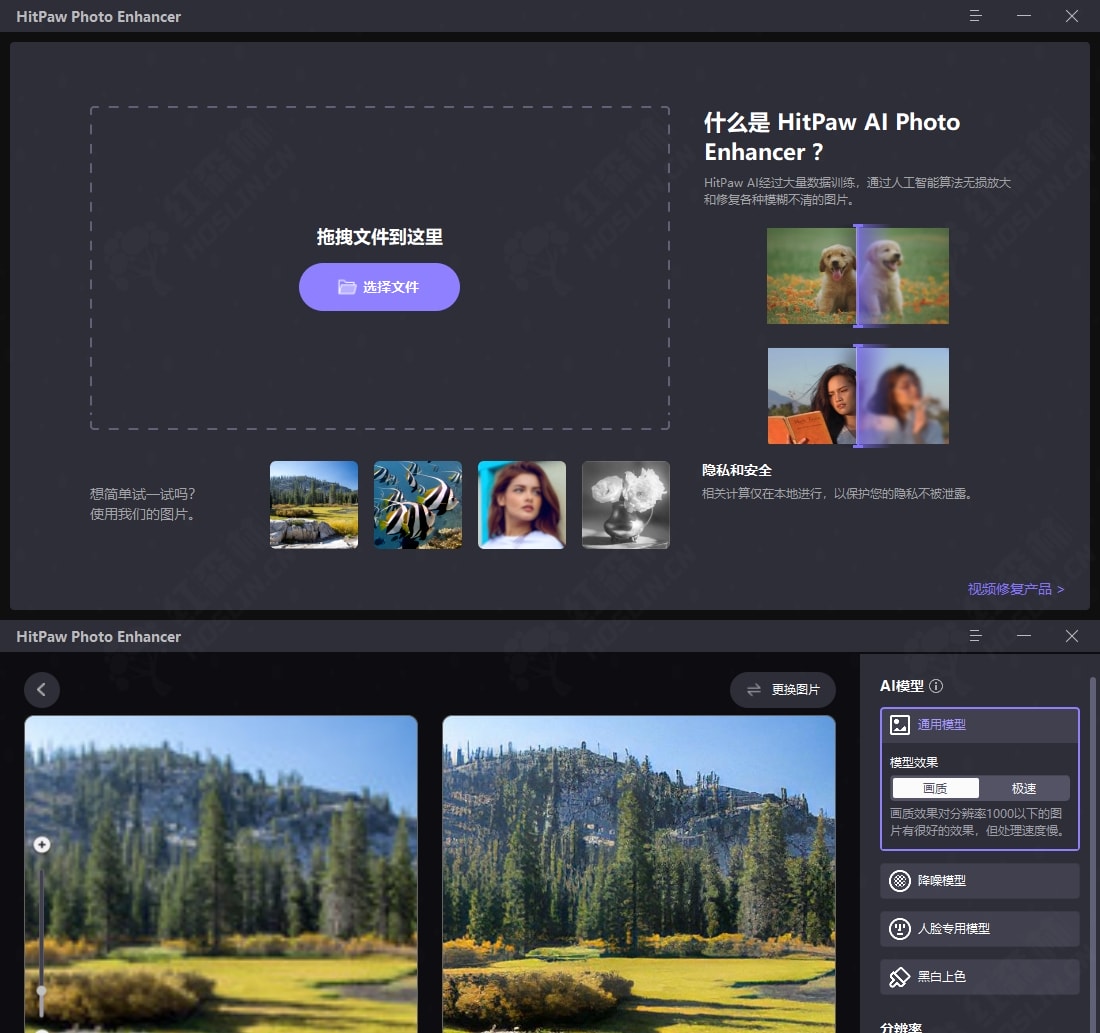Click the 模型效果 label

[913, 762]
